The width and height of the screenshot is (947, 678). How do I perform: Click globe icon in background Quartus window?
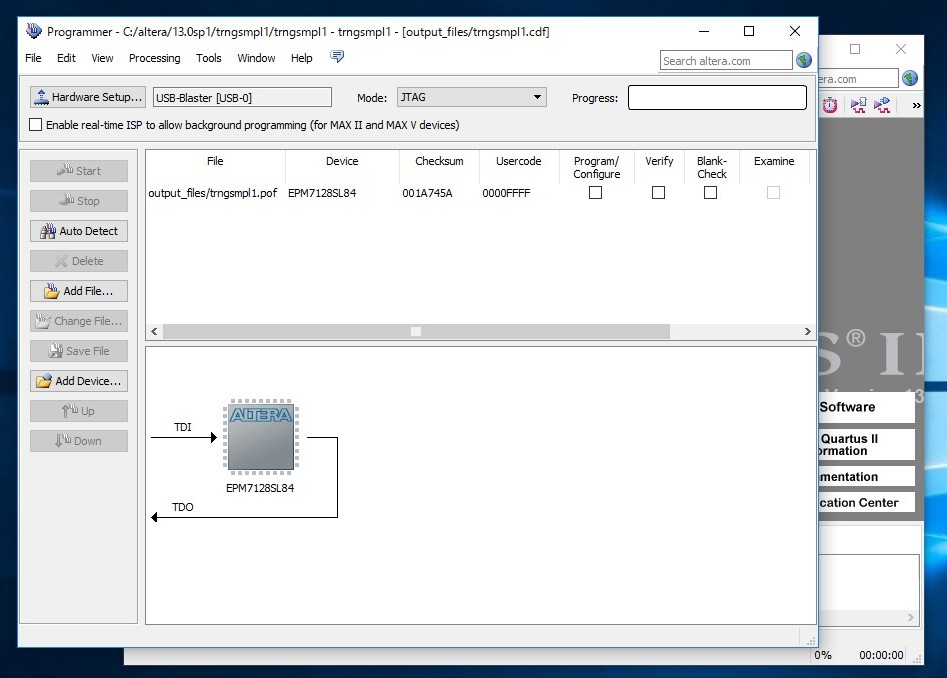910,78
